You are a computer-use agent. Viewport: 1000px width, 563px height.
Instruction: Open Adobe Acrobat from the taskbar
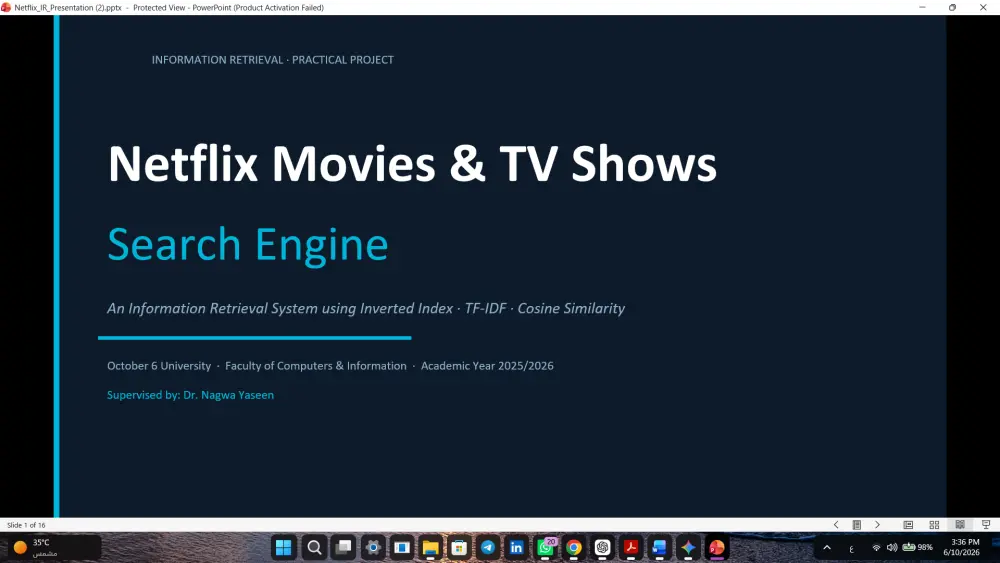[x=631, y=547]
